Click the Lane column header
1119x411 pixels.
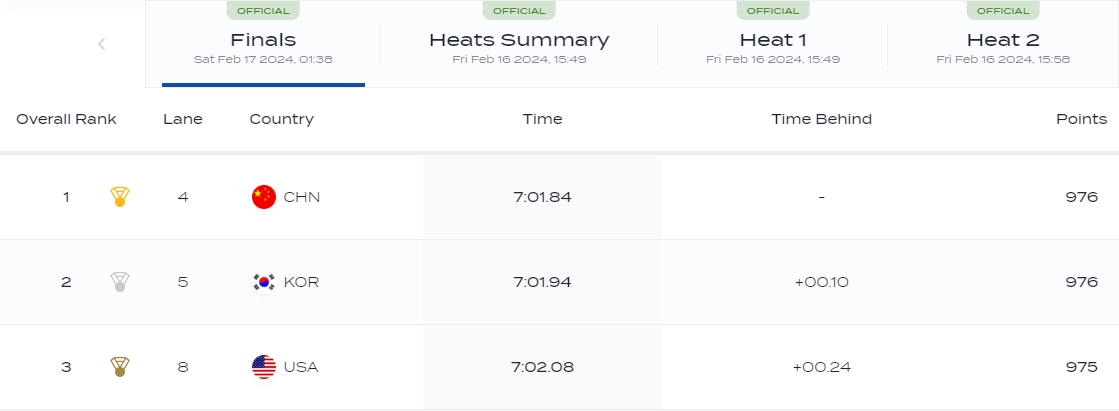pyautogui.click(x=183, y=119)
